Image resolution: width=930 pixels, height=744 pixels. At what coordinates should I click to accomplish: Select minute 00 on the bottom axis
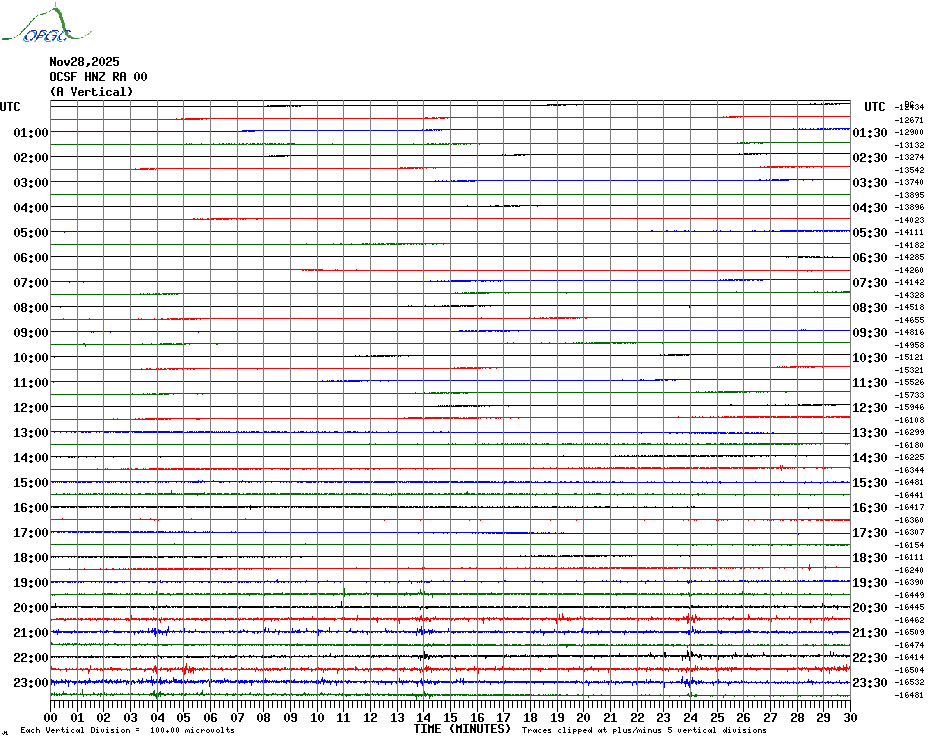pos(52,717)
